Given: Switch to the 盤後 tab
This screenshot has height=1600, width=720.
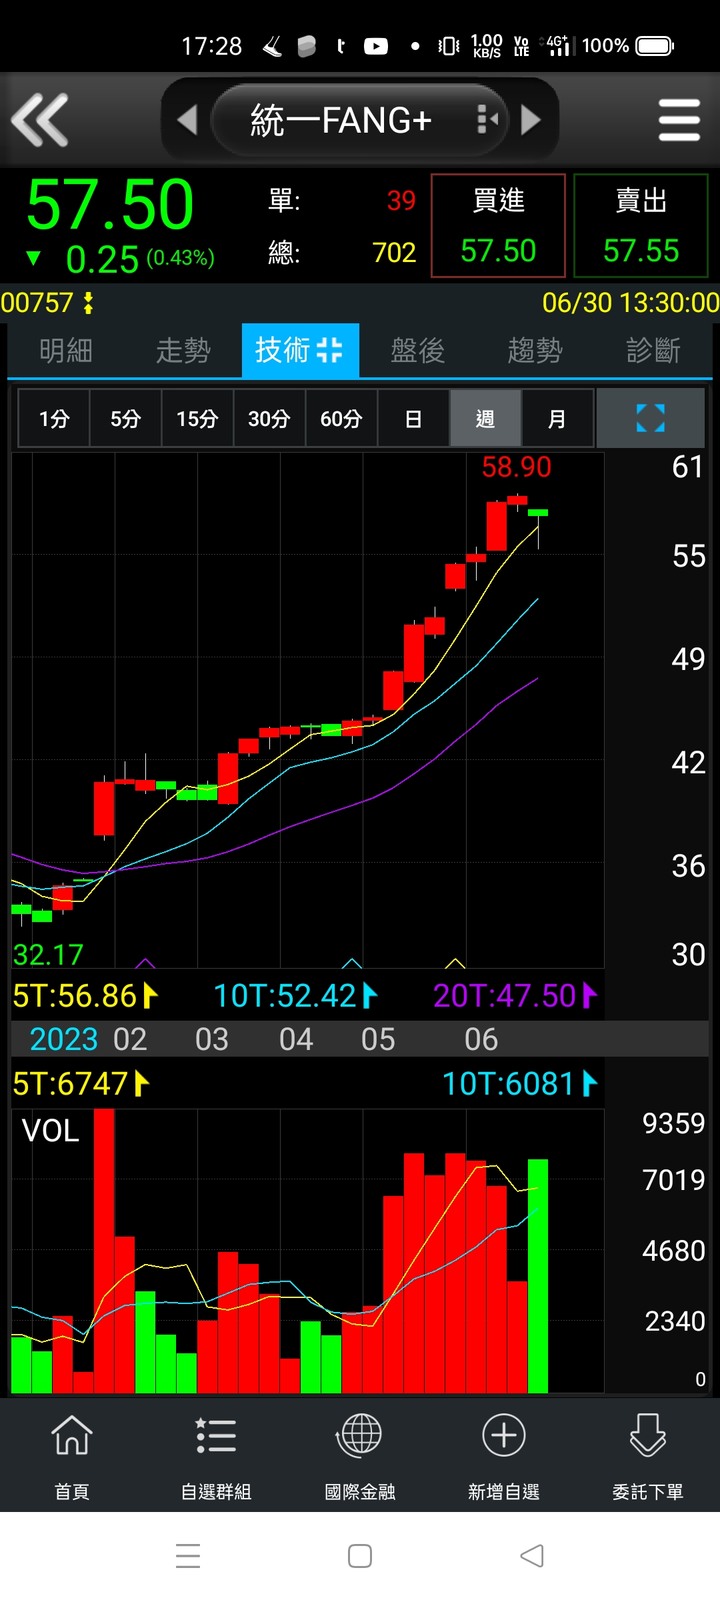Looking at the screenshot, I should tap(417, 350).
